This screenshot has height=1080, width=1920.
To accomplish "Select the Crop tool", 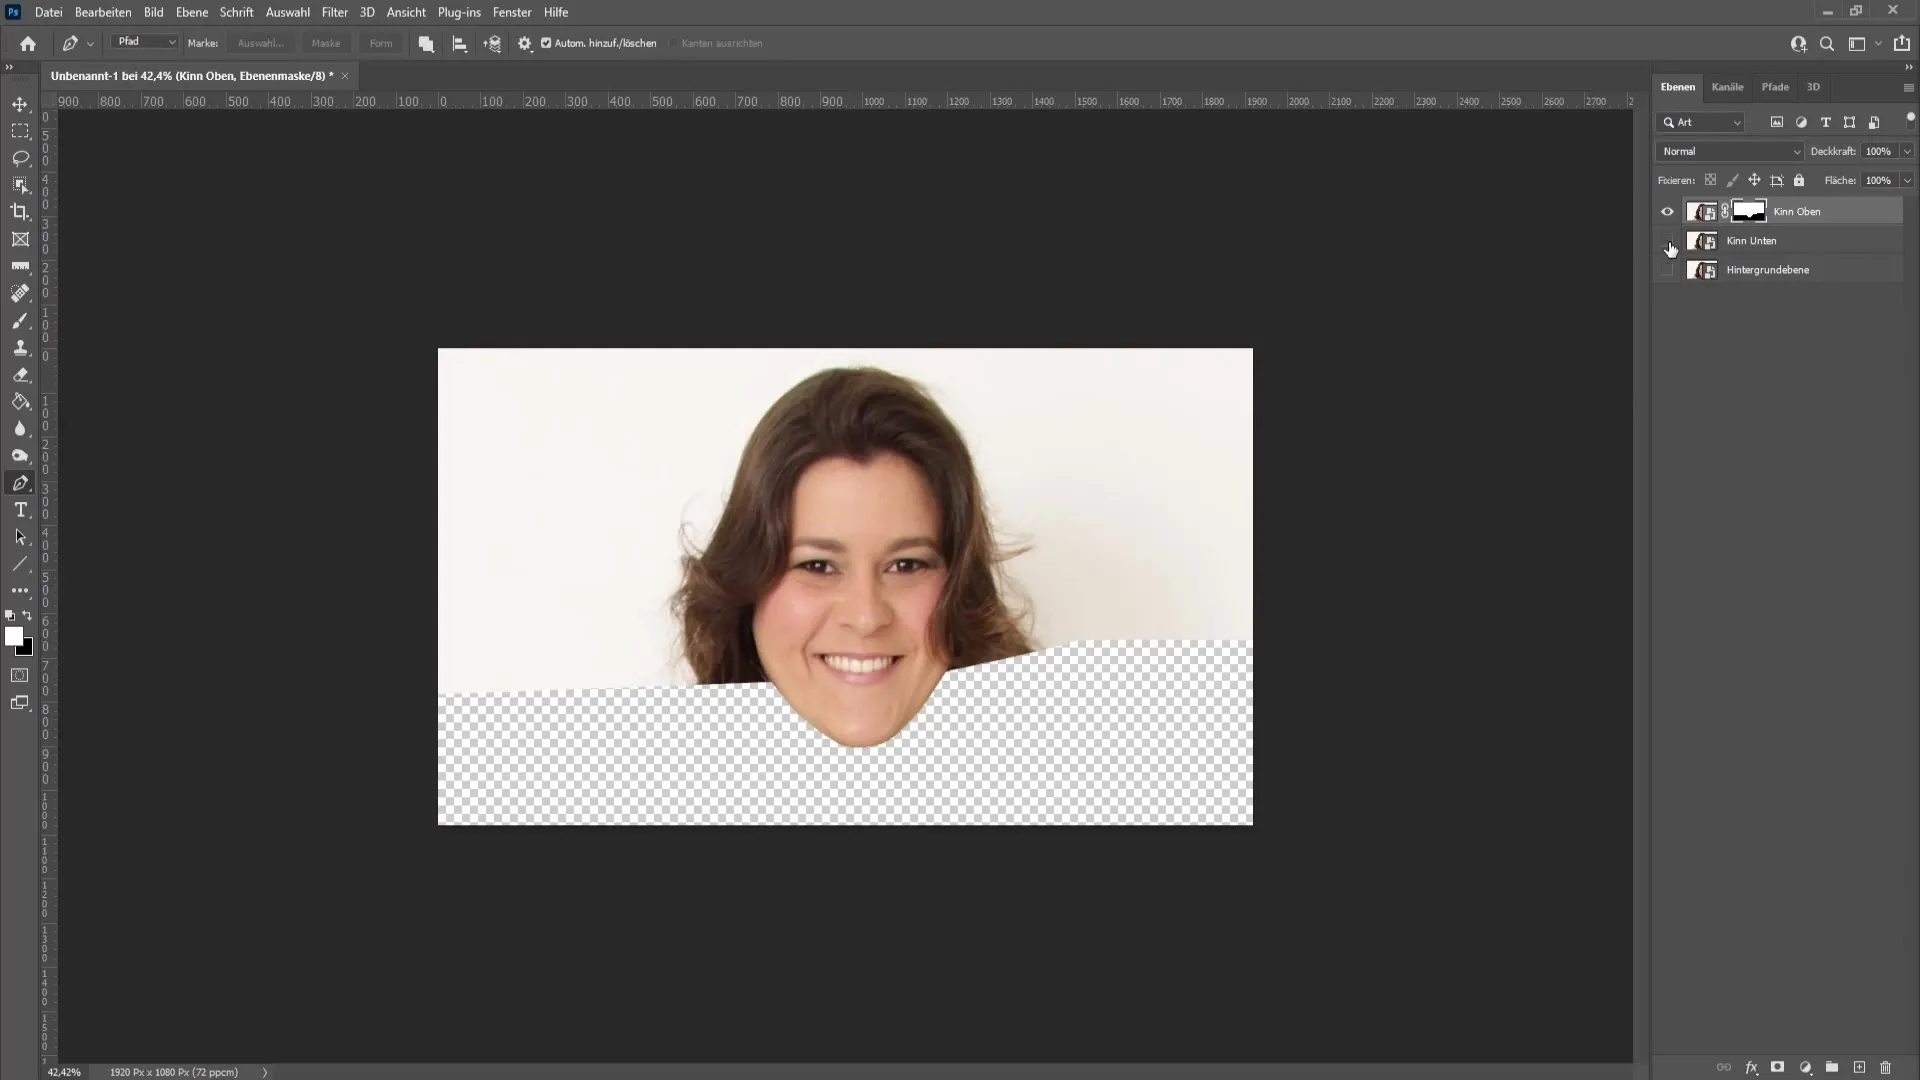I will coord(20,211).
